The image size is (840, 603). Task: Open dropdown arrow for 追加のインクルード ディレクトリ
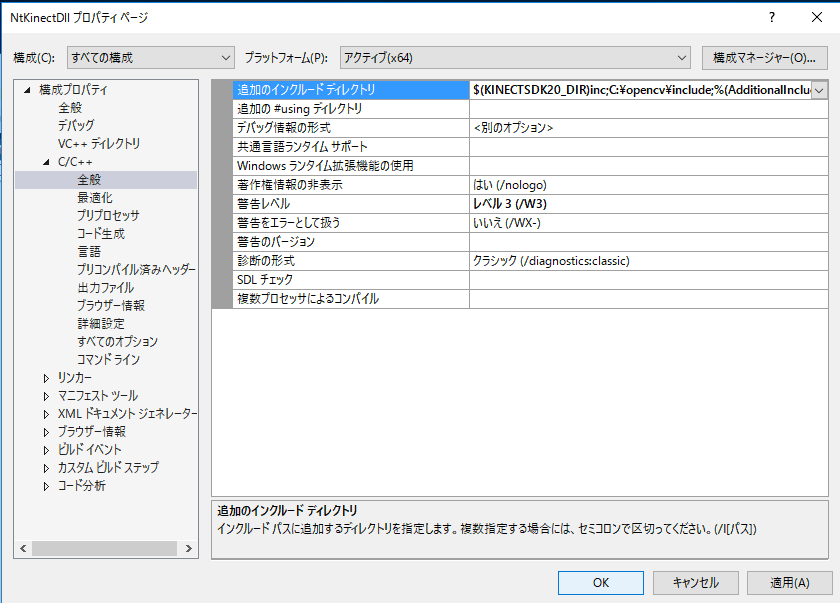click(x=819, y=90)
